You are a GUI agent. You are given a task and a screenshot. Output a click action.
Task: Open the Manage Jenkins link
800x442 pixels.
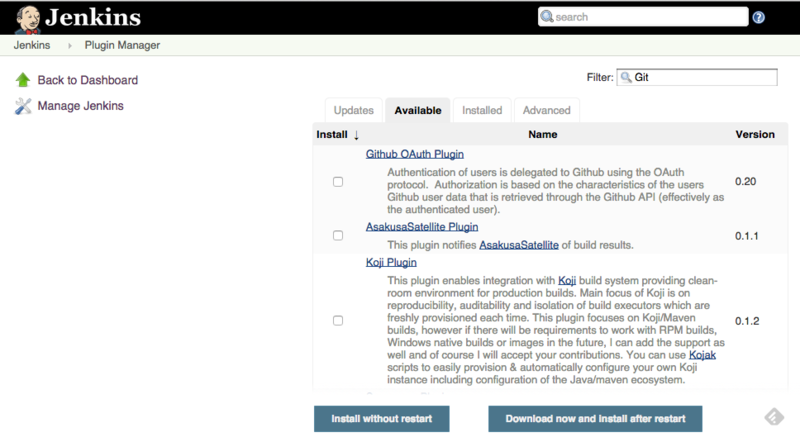pos(81,106)
